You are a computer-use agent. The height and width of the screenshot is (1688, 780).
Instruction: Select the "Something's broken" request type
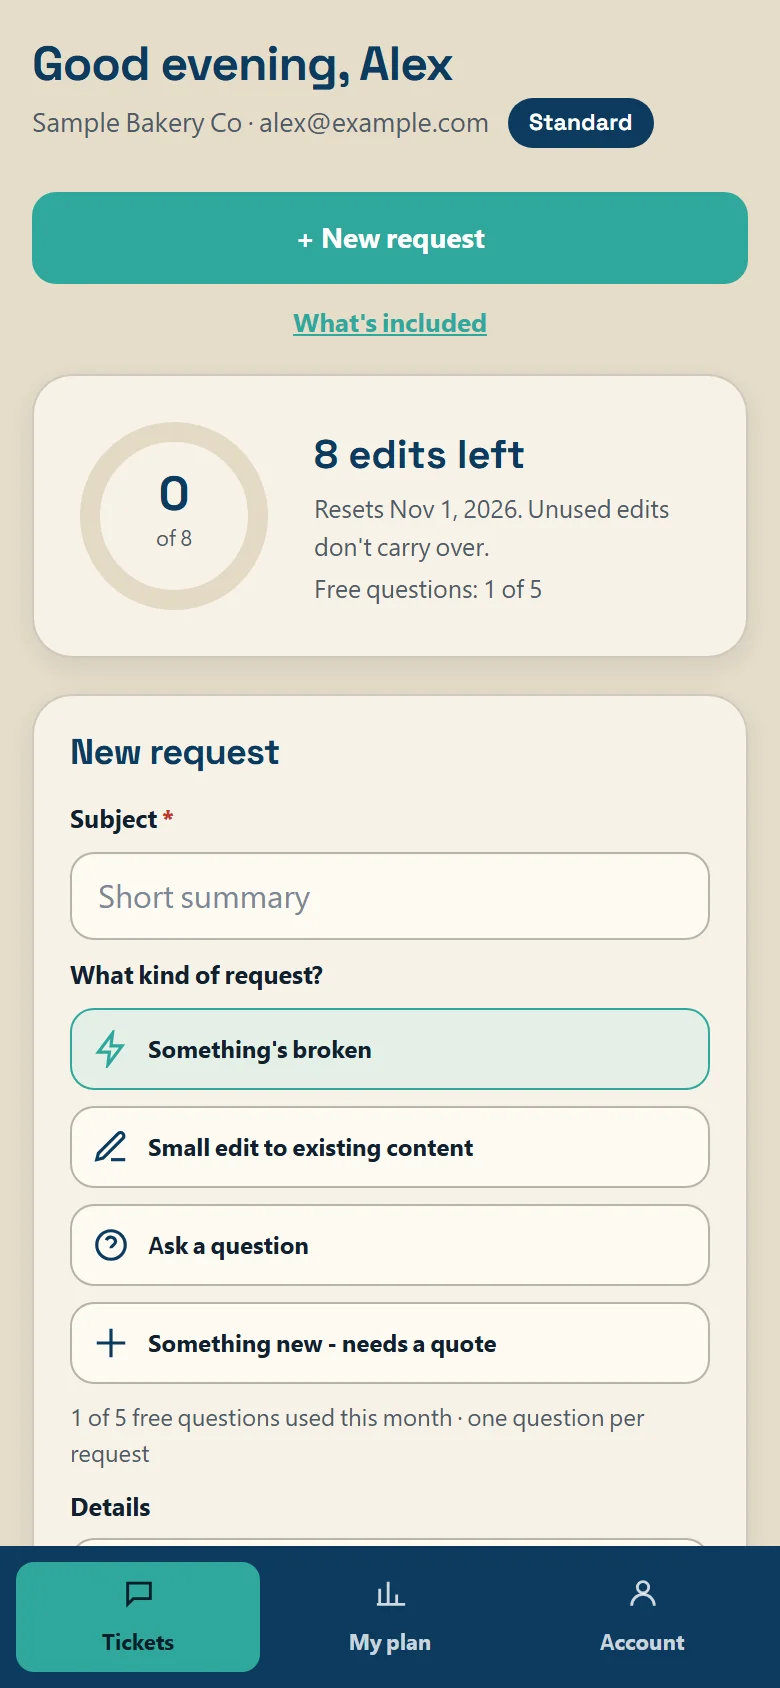tap(390, 1049)
